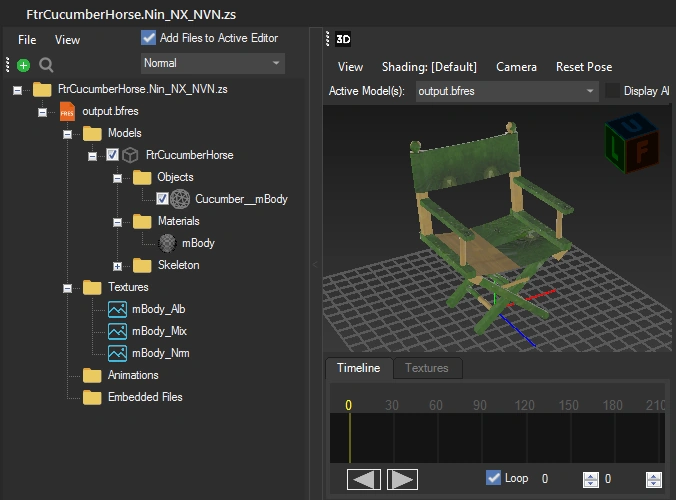Click the Reset Pose button

pyautogui.click(x=583, y=67)
